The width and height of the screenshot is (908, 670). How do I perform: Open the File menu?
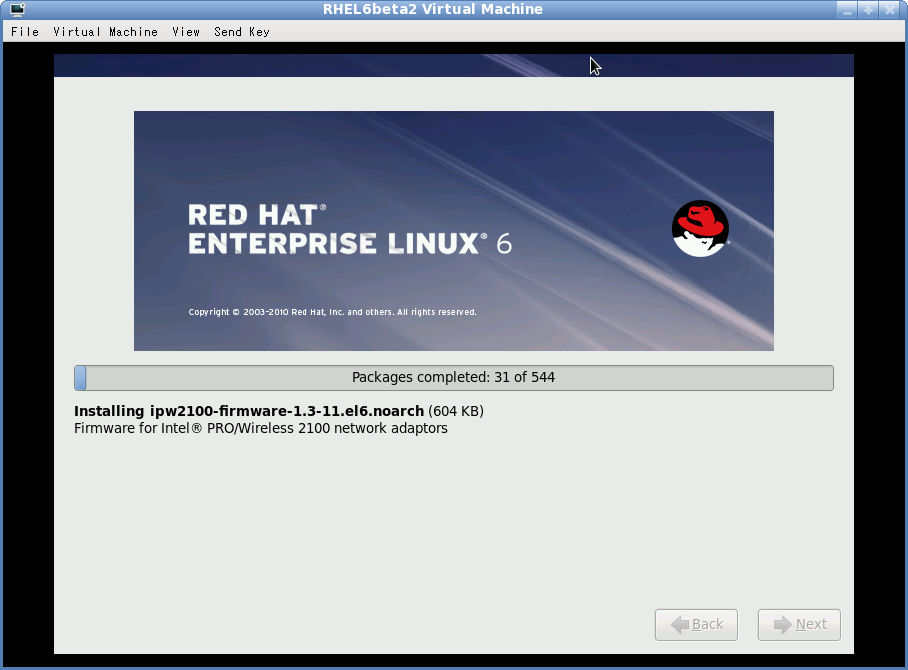(x=25, y=32)
